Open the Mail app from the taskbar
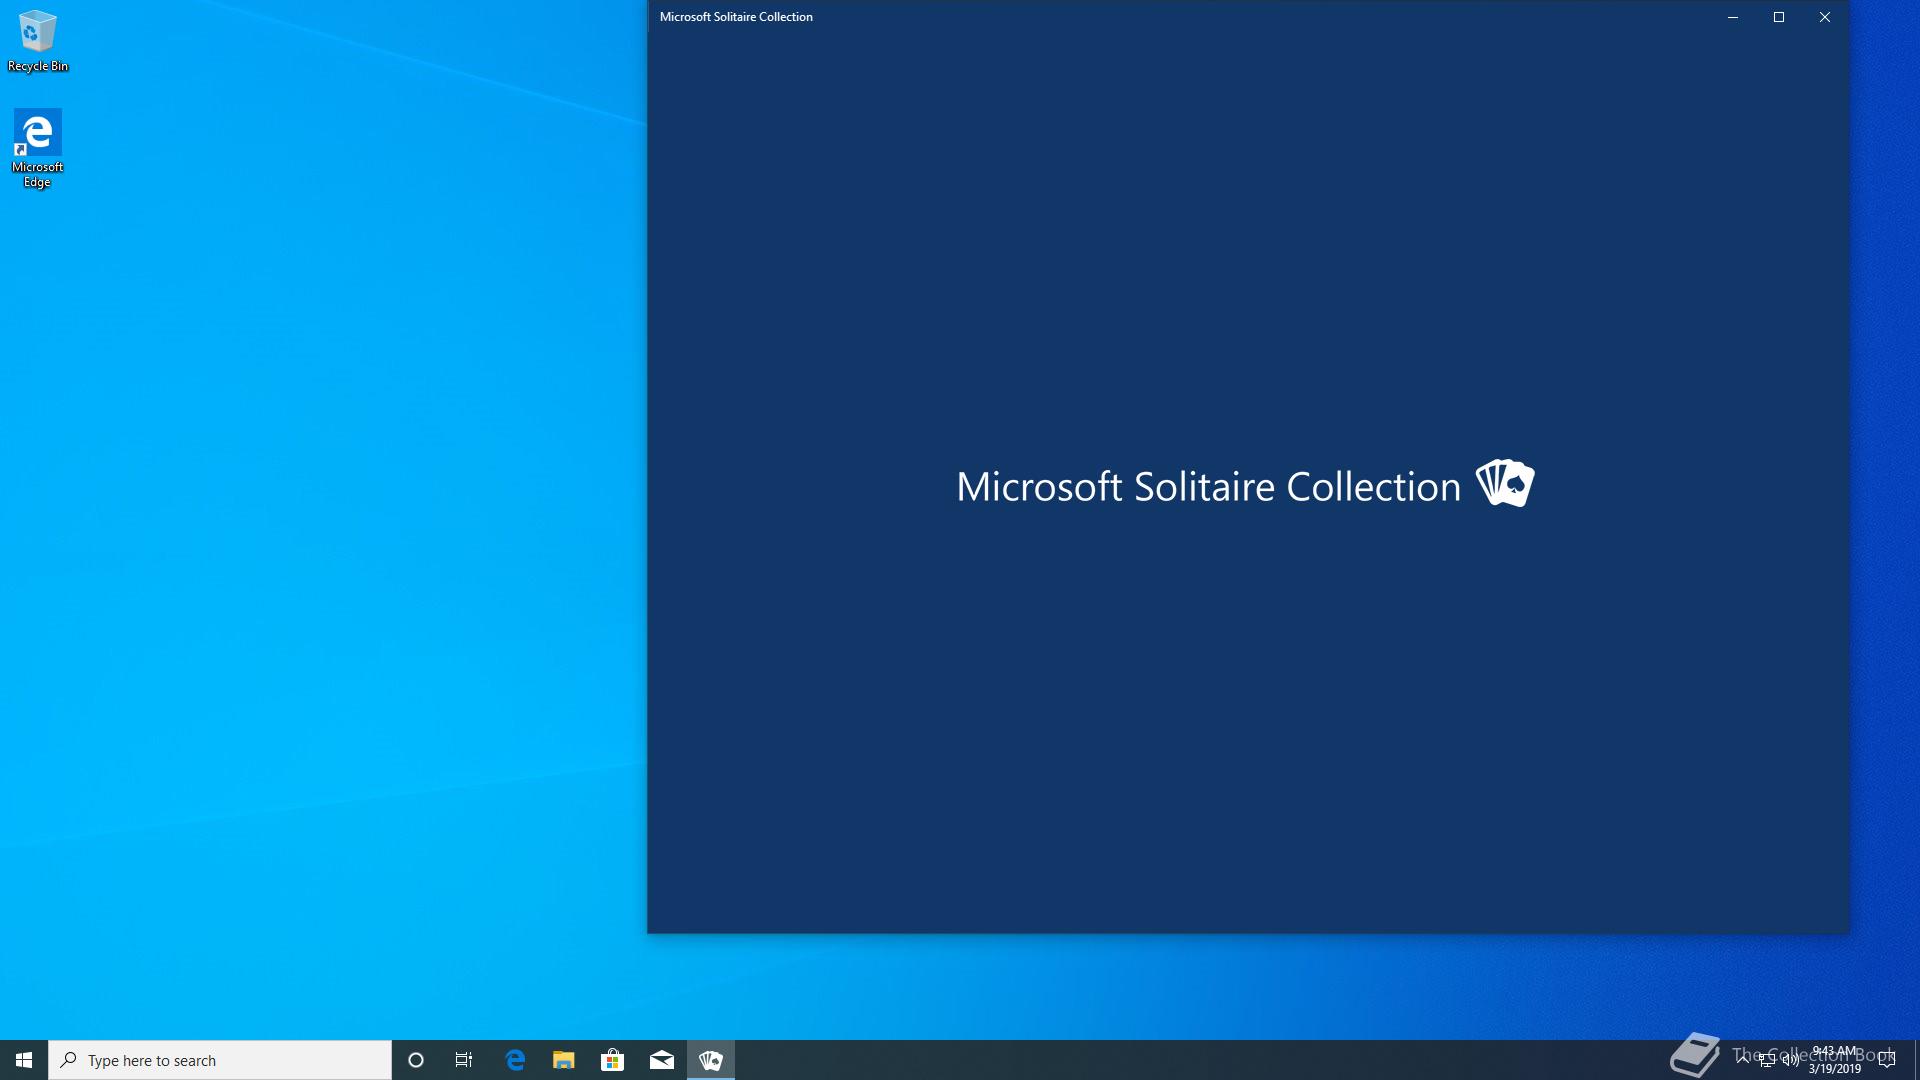Screen dimensions: 1920x1080 click(662, 1060)
